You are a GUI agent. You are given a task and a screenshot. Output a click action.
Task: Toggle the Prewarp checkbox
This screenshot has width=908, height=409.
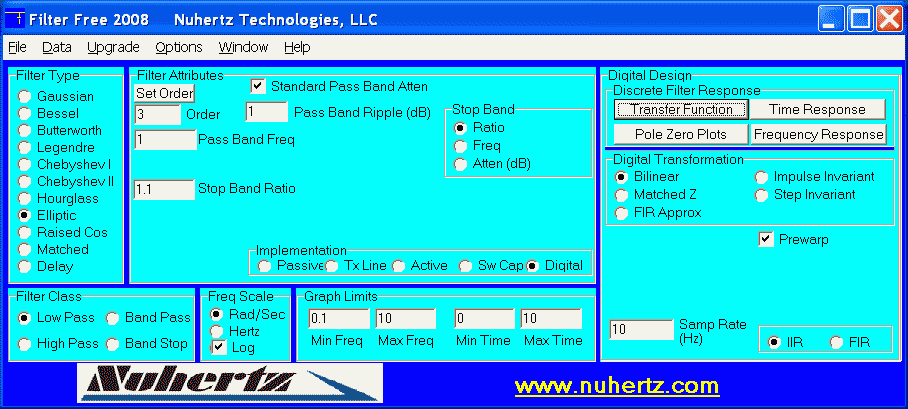(766, 239)
